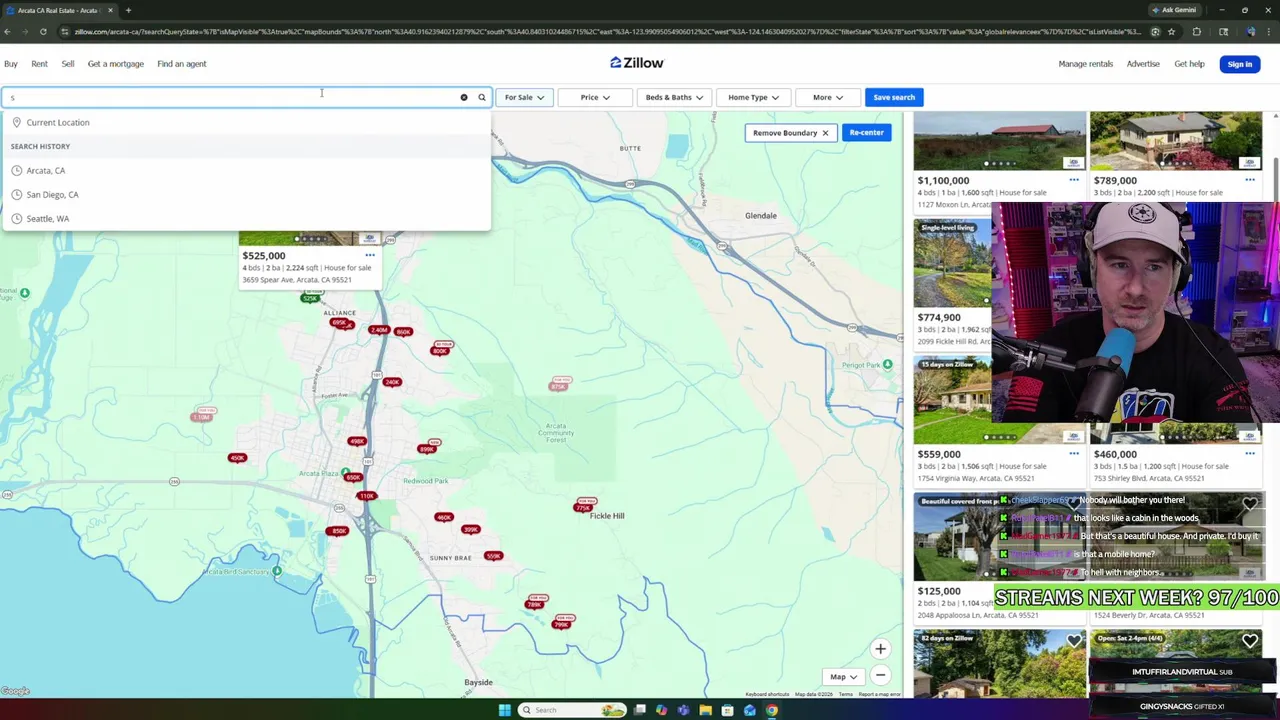Open more options for the $460,000 listing
Image resolution: width=1280 pixels, height=720 pixels.
[x=1250, y=454]
